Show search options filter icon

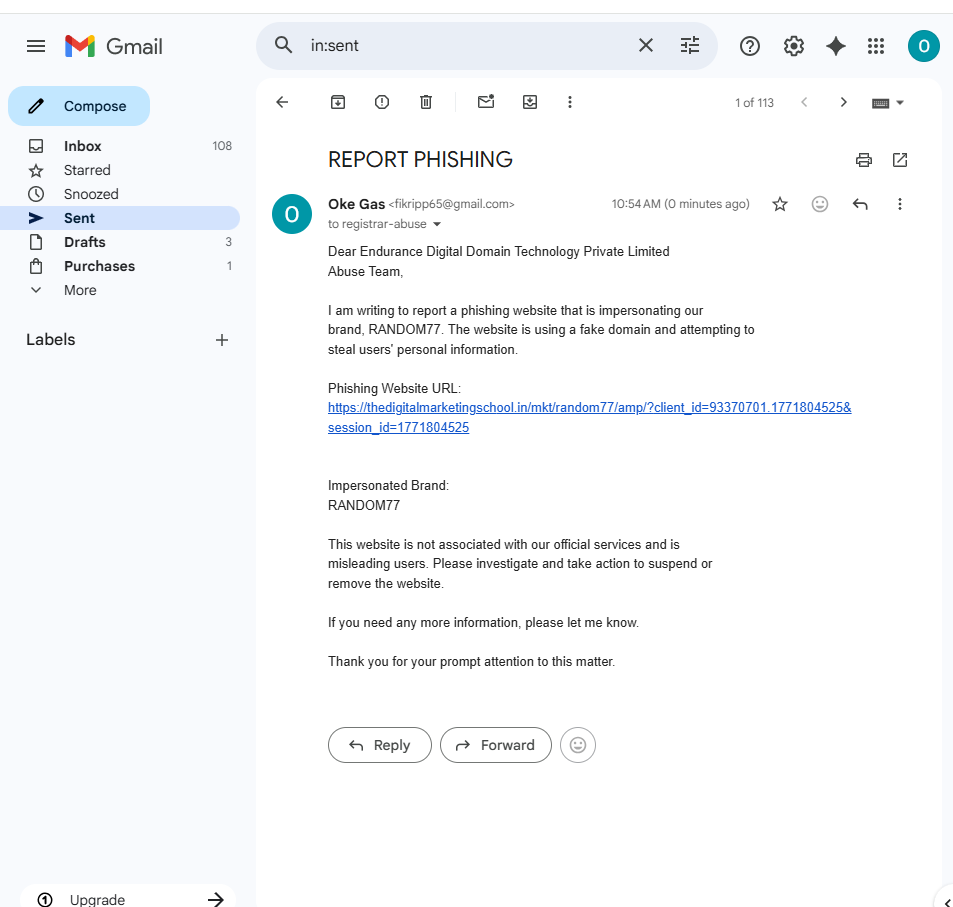tap(689, 45)
